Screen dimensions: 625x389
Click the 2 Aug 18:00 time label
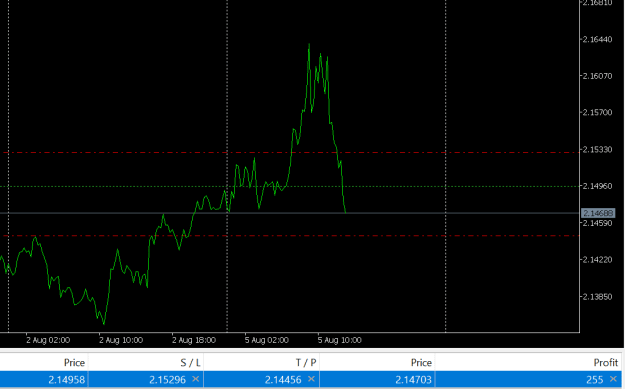point(194,340)
